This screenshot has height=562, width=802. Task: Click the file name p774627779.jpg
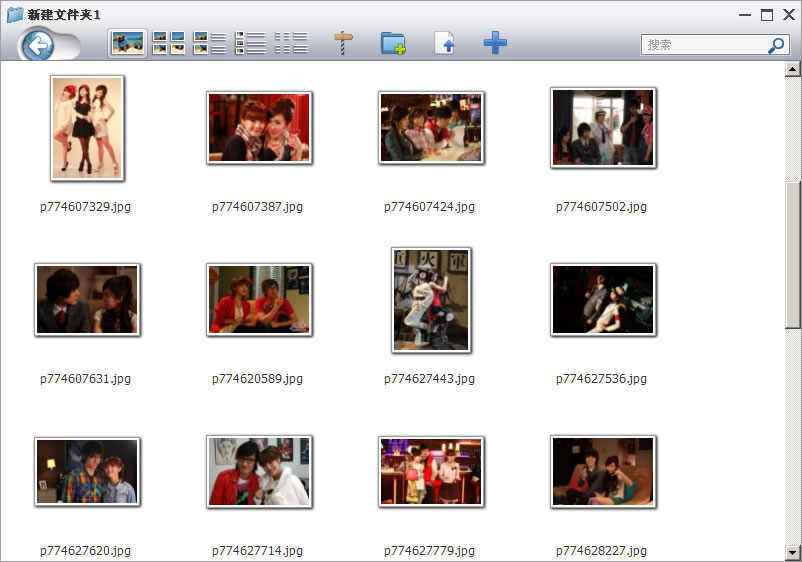[x=429, y=551]
